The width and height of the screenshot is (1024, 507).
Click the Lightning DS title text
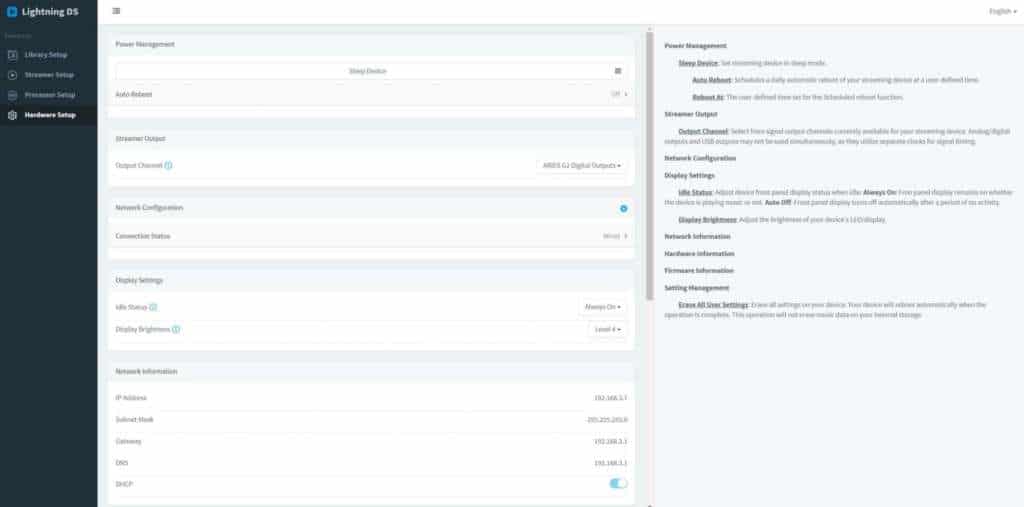point(50,11)
